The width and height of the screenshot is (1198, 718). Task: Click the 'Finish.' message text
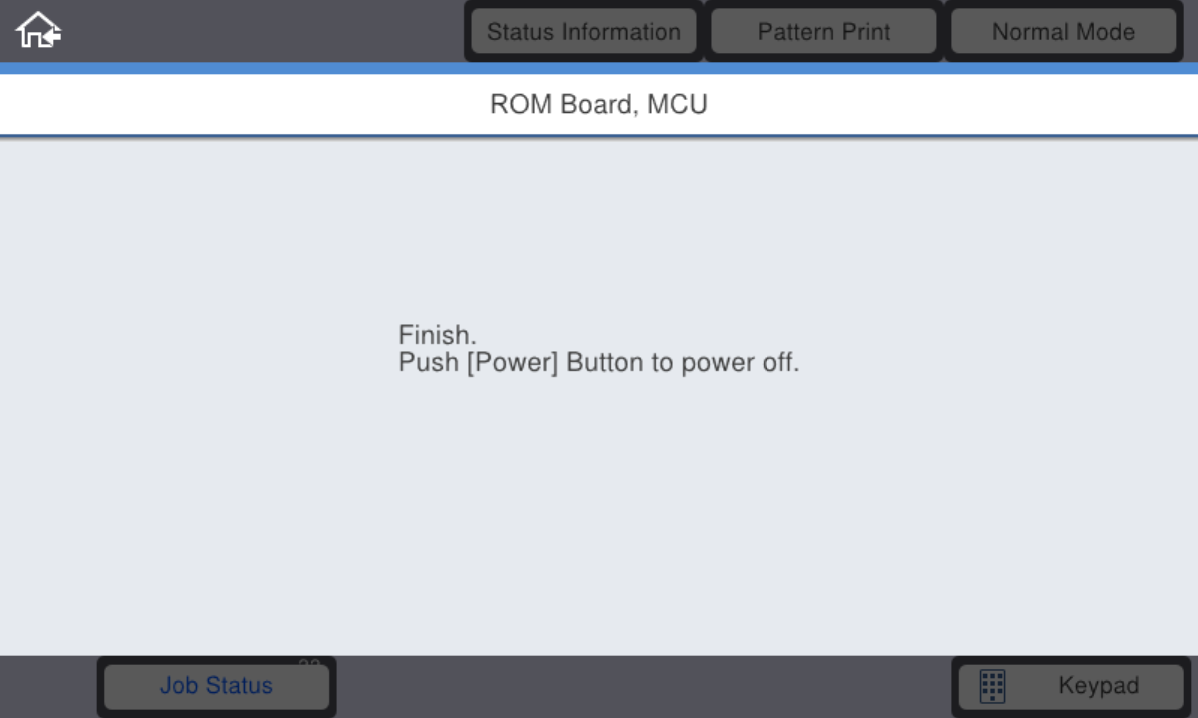[437, 335]
